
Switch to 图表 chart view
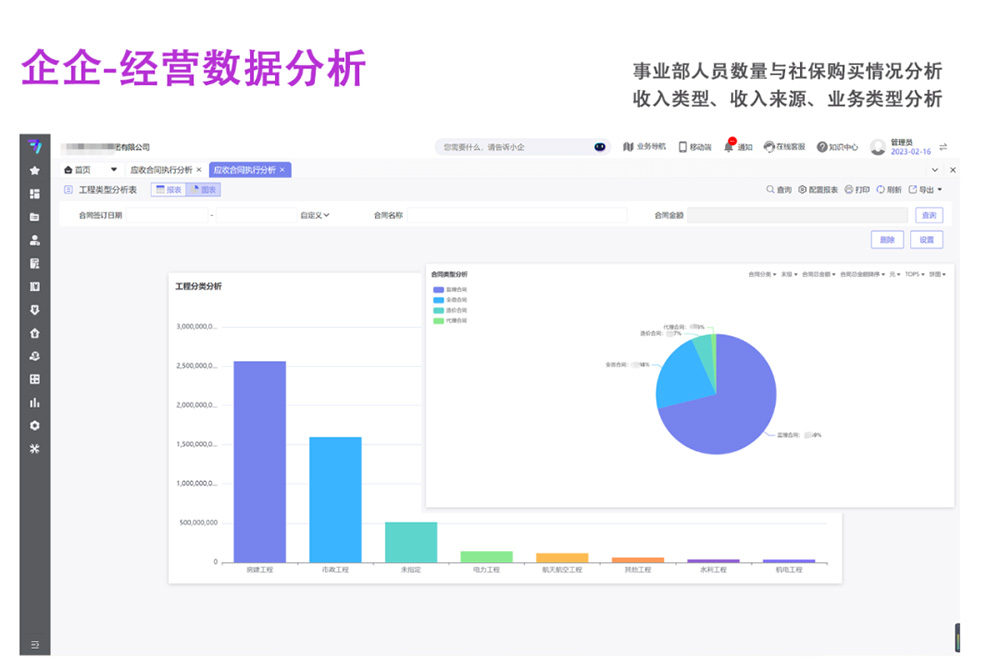[201, 190]
